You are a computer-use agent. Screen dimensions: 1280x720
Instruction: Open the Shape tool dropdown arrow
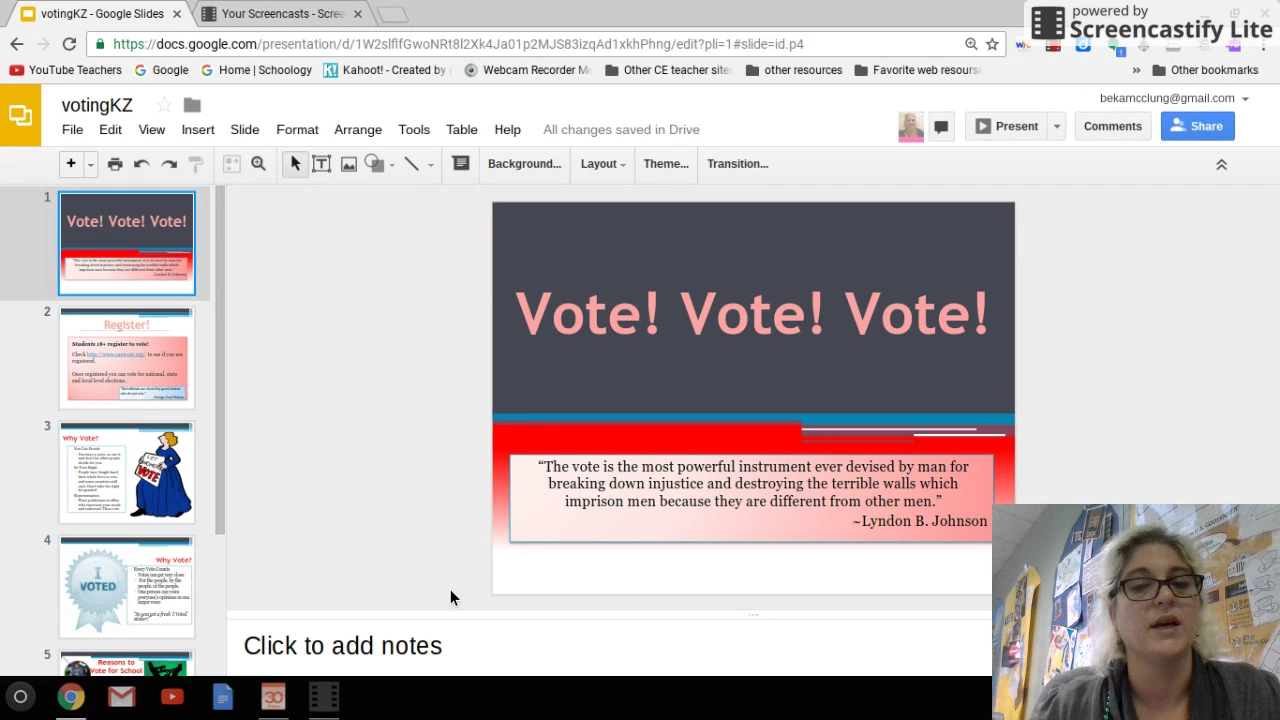[392, 165]
